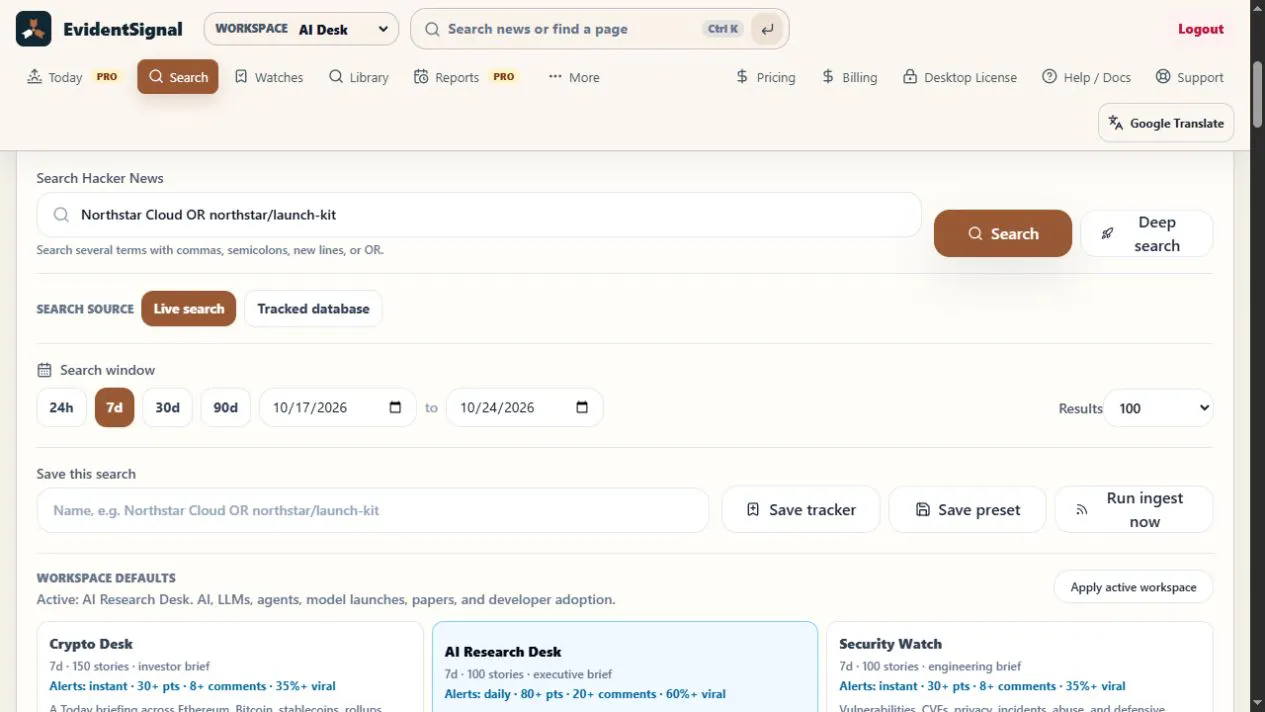
Task: Choose the 7d search window
Action: click(114, 408)
